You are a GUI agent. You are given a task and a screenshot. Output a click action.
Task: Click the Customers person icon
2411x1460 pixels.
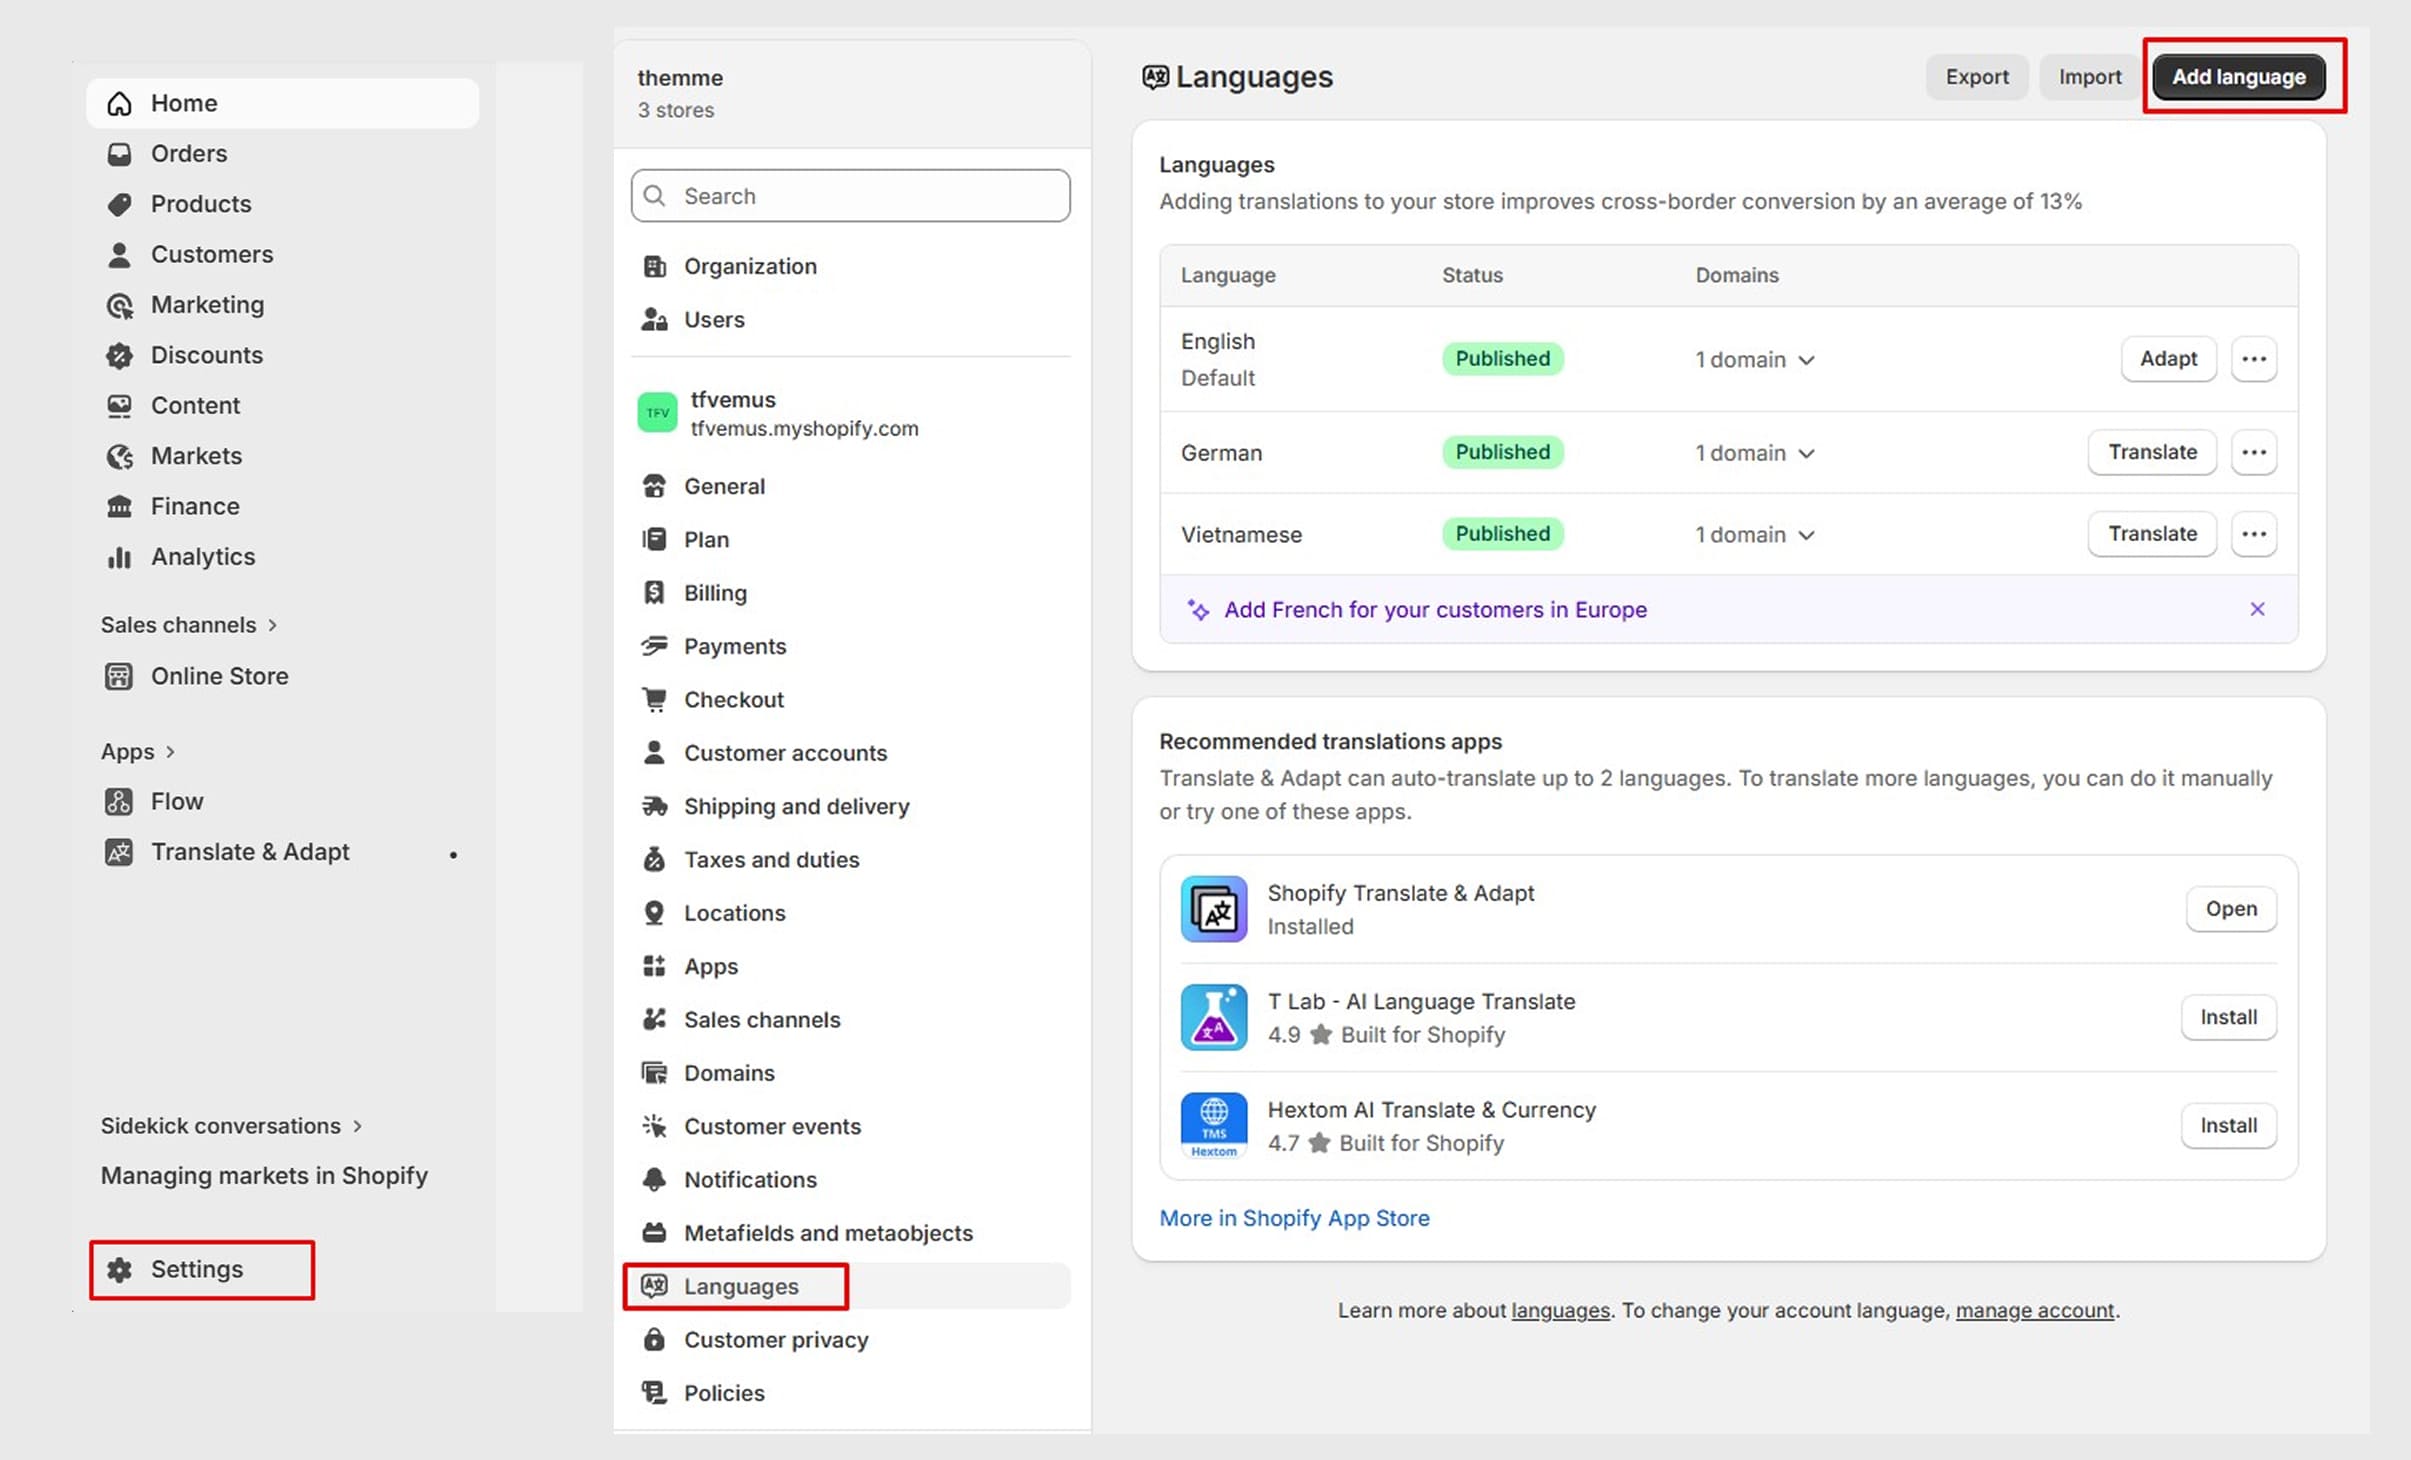[x=119, y=254]
